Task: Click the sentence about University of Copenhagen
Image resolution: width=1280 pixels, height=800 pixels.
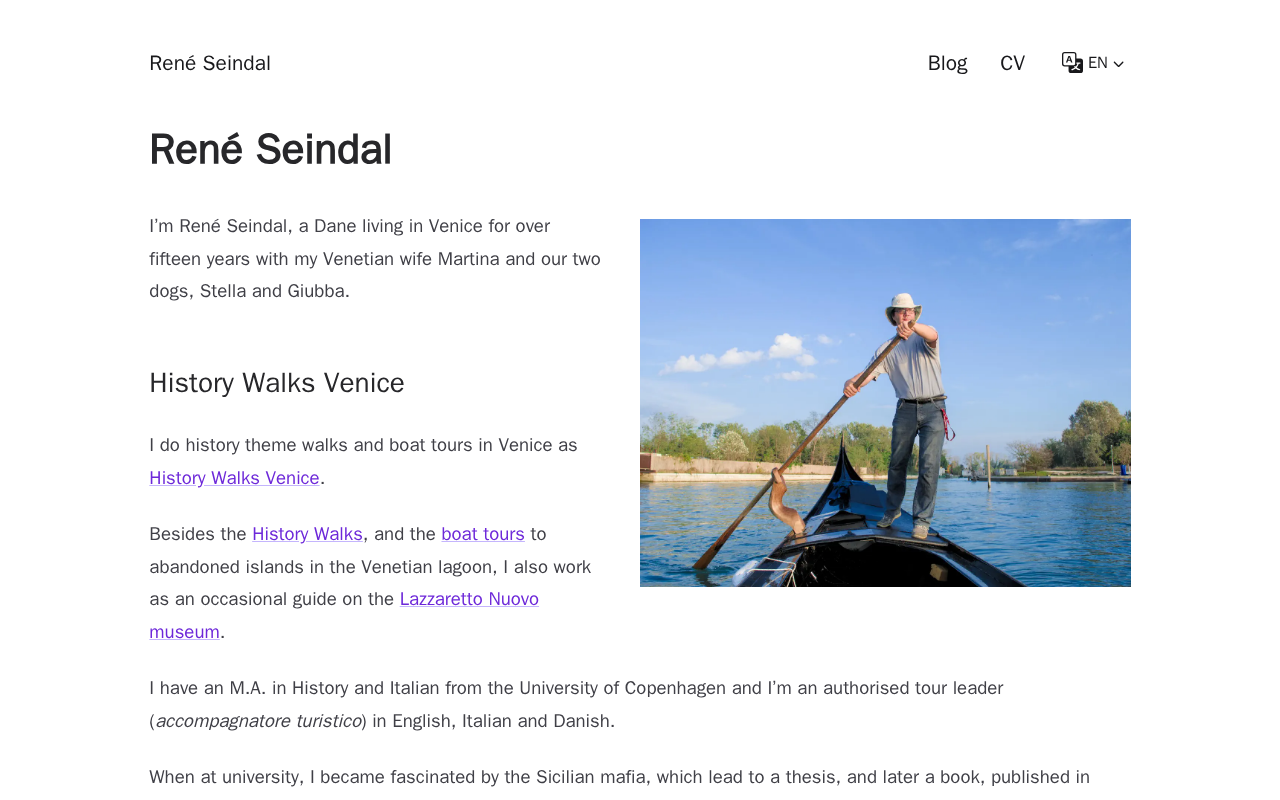Action: [575, 688]
